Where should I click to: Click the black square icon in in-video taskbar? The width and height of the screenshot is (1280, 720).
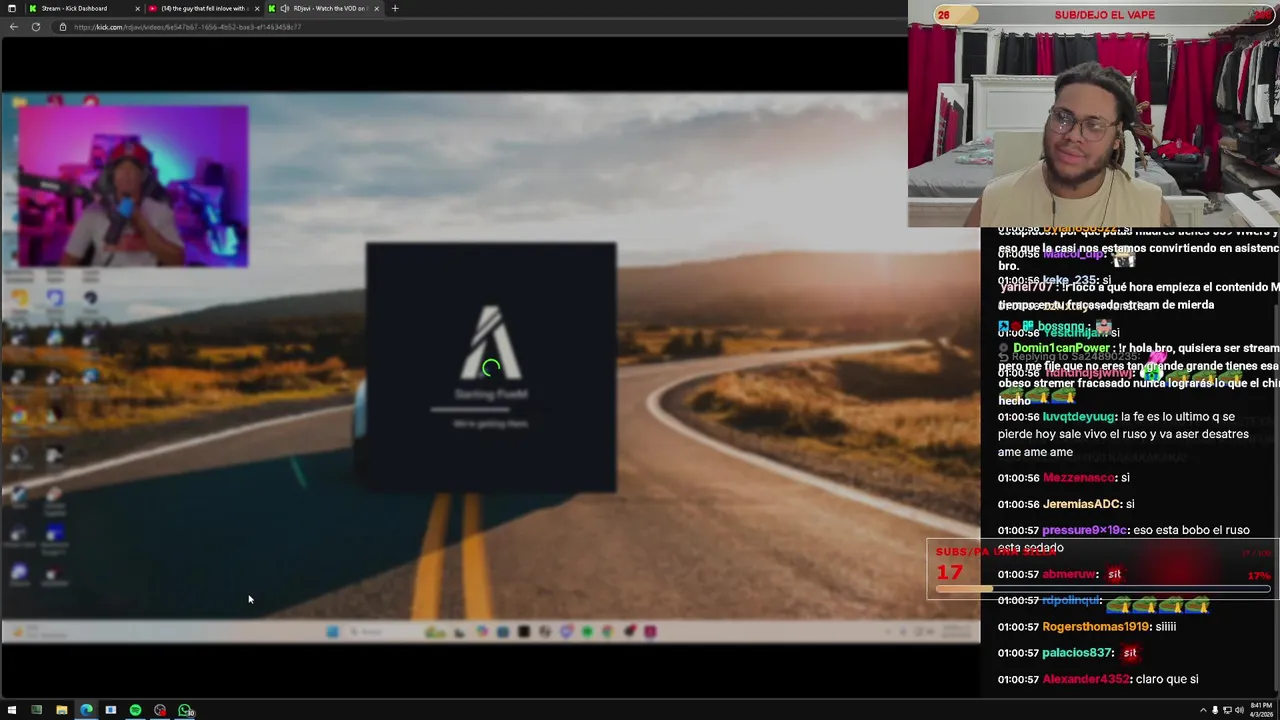523,632
